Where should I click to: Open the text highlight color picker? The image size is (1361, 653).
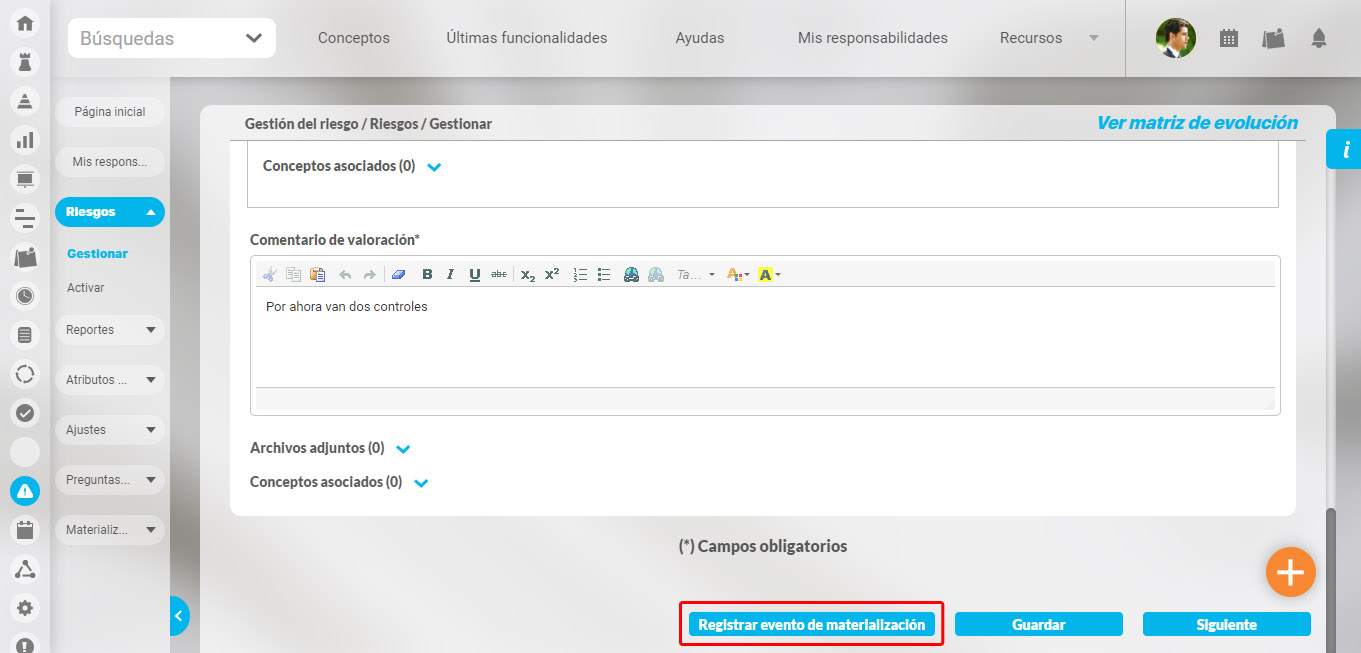pos(768,274)
